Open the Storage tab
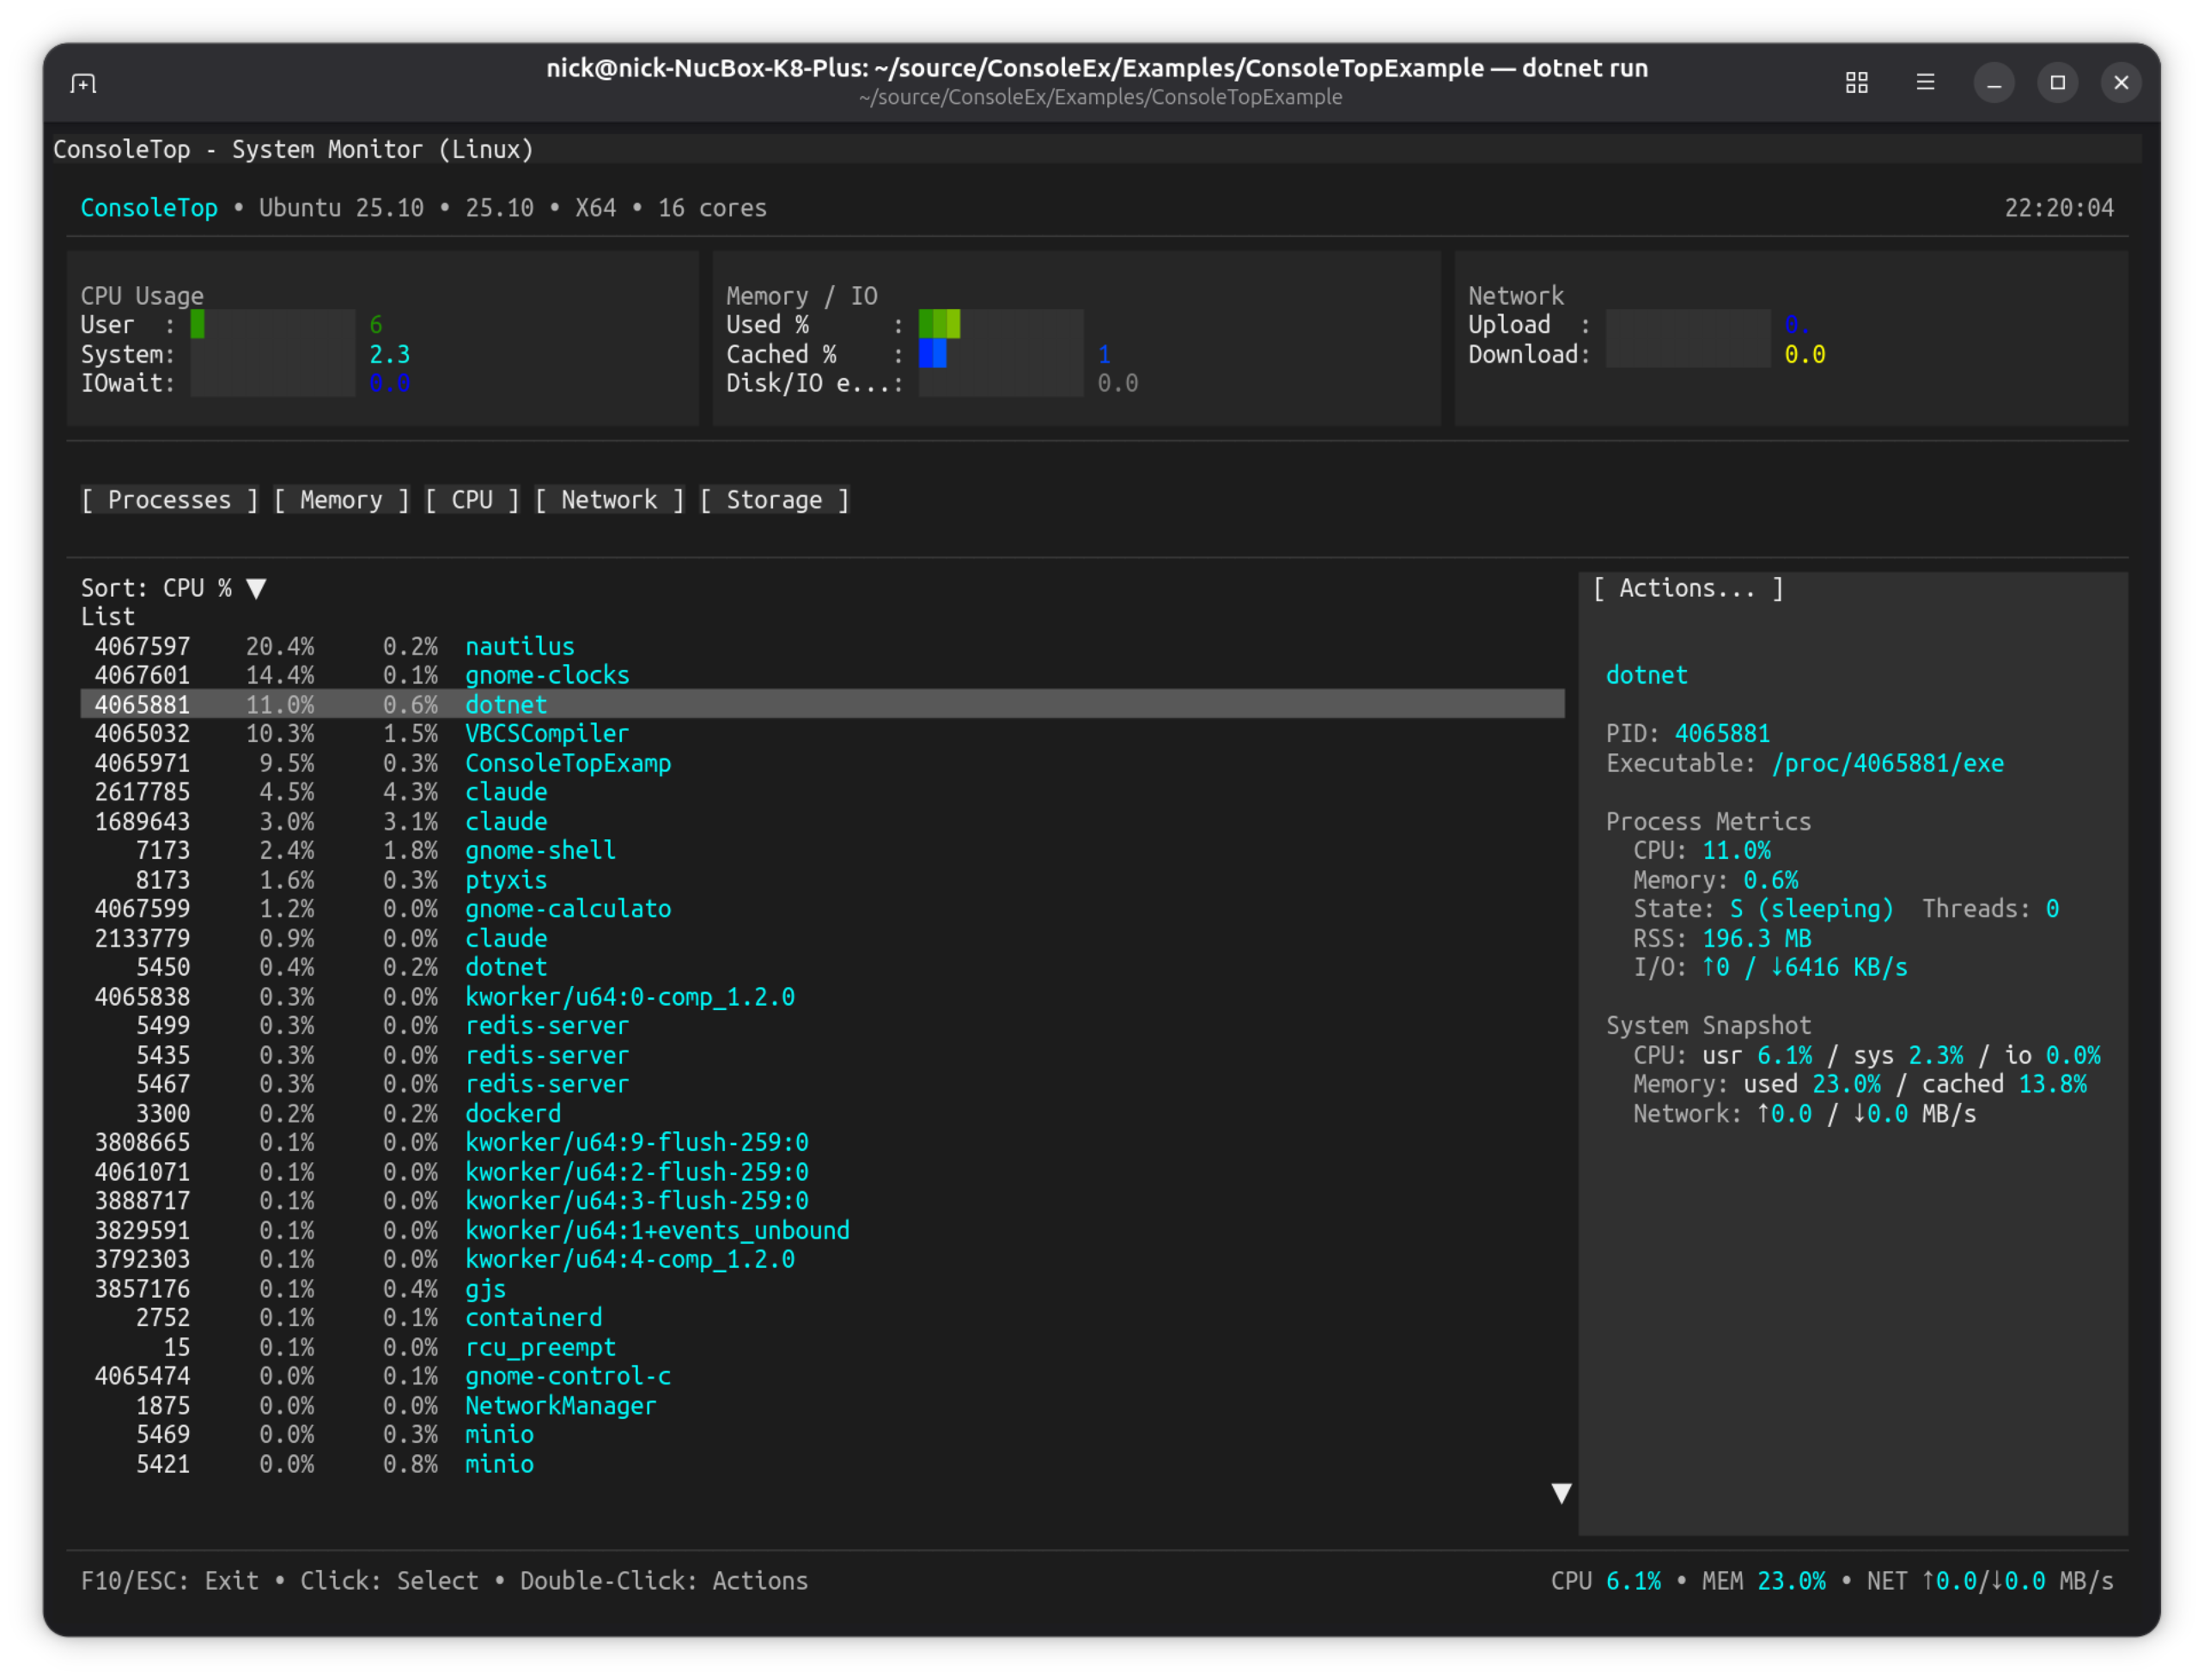2204x1680 pixels. (x=774, y=500)
